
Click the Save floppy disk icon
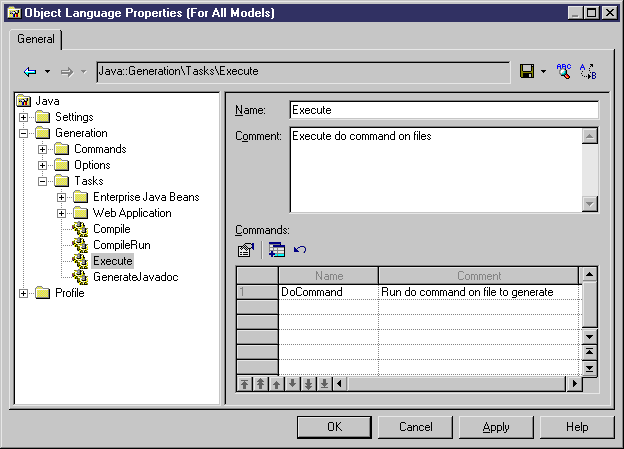527,71
